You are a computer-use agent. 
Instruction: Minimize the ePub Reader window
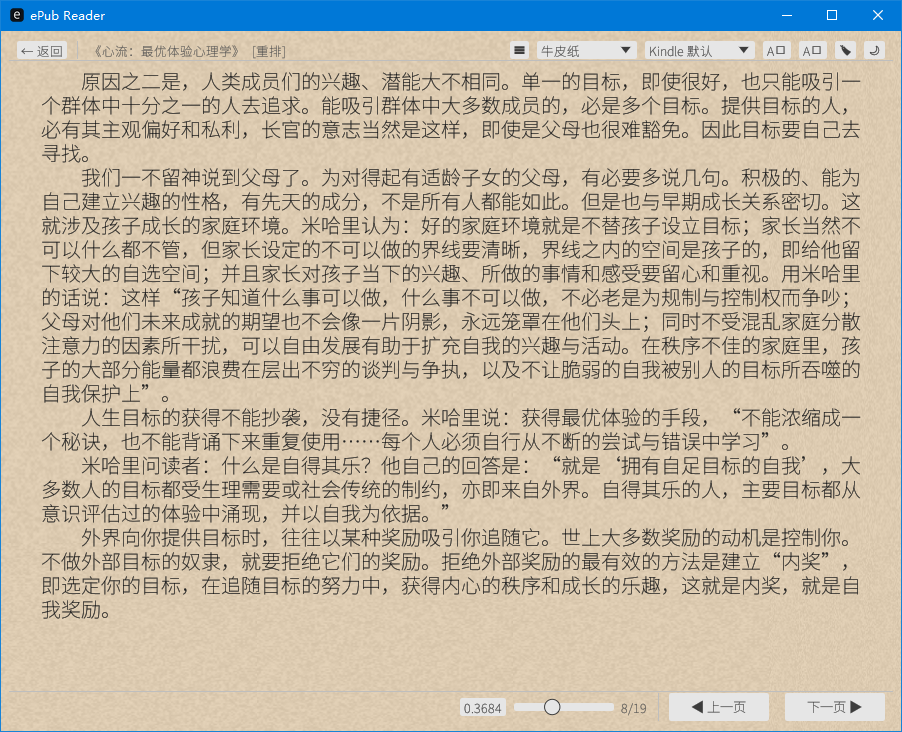pos(787,15)
